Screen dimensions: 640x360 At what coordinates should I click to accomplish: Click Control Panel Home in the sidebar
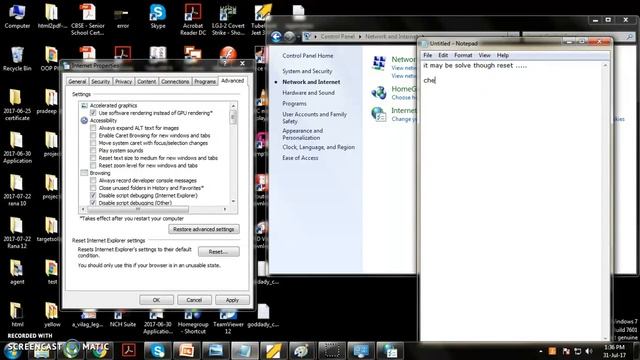(307, 56)
